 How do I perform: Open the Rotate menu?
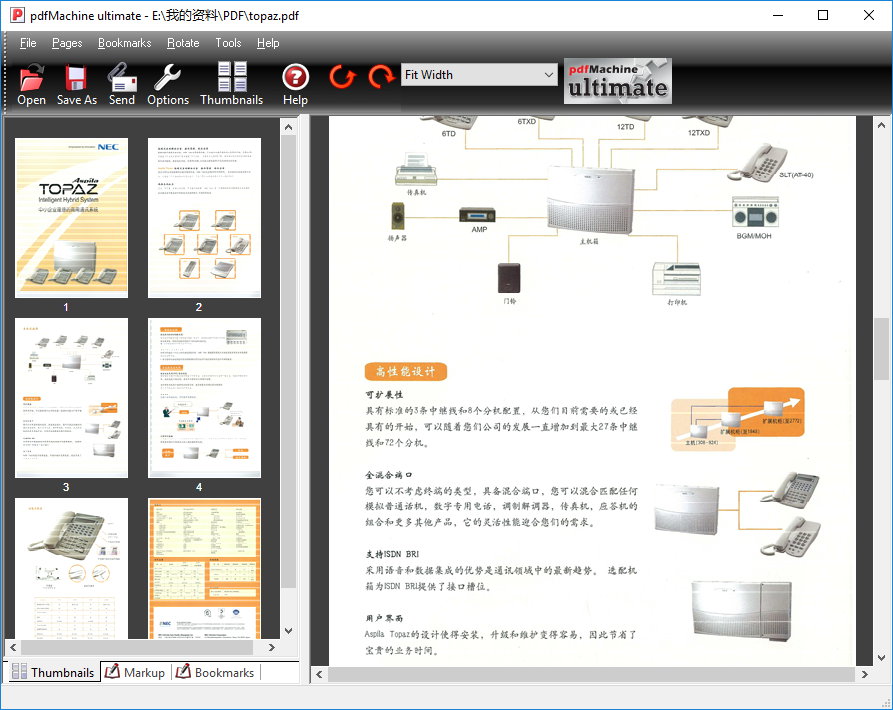click(183, 43)
